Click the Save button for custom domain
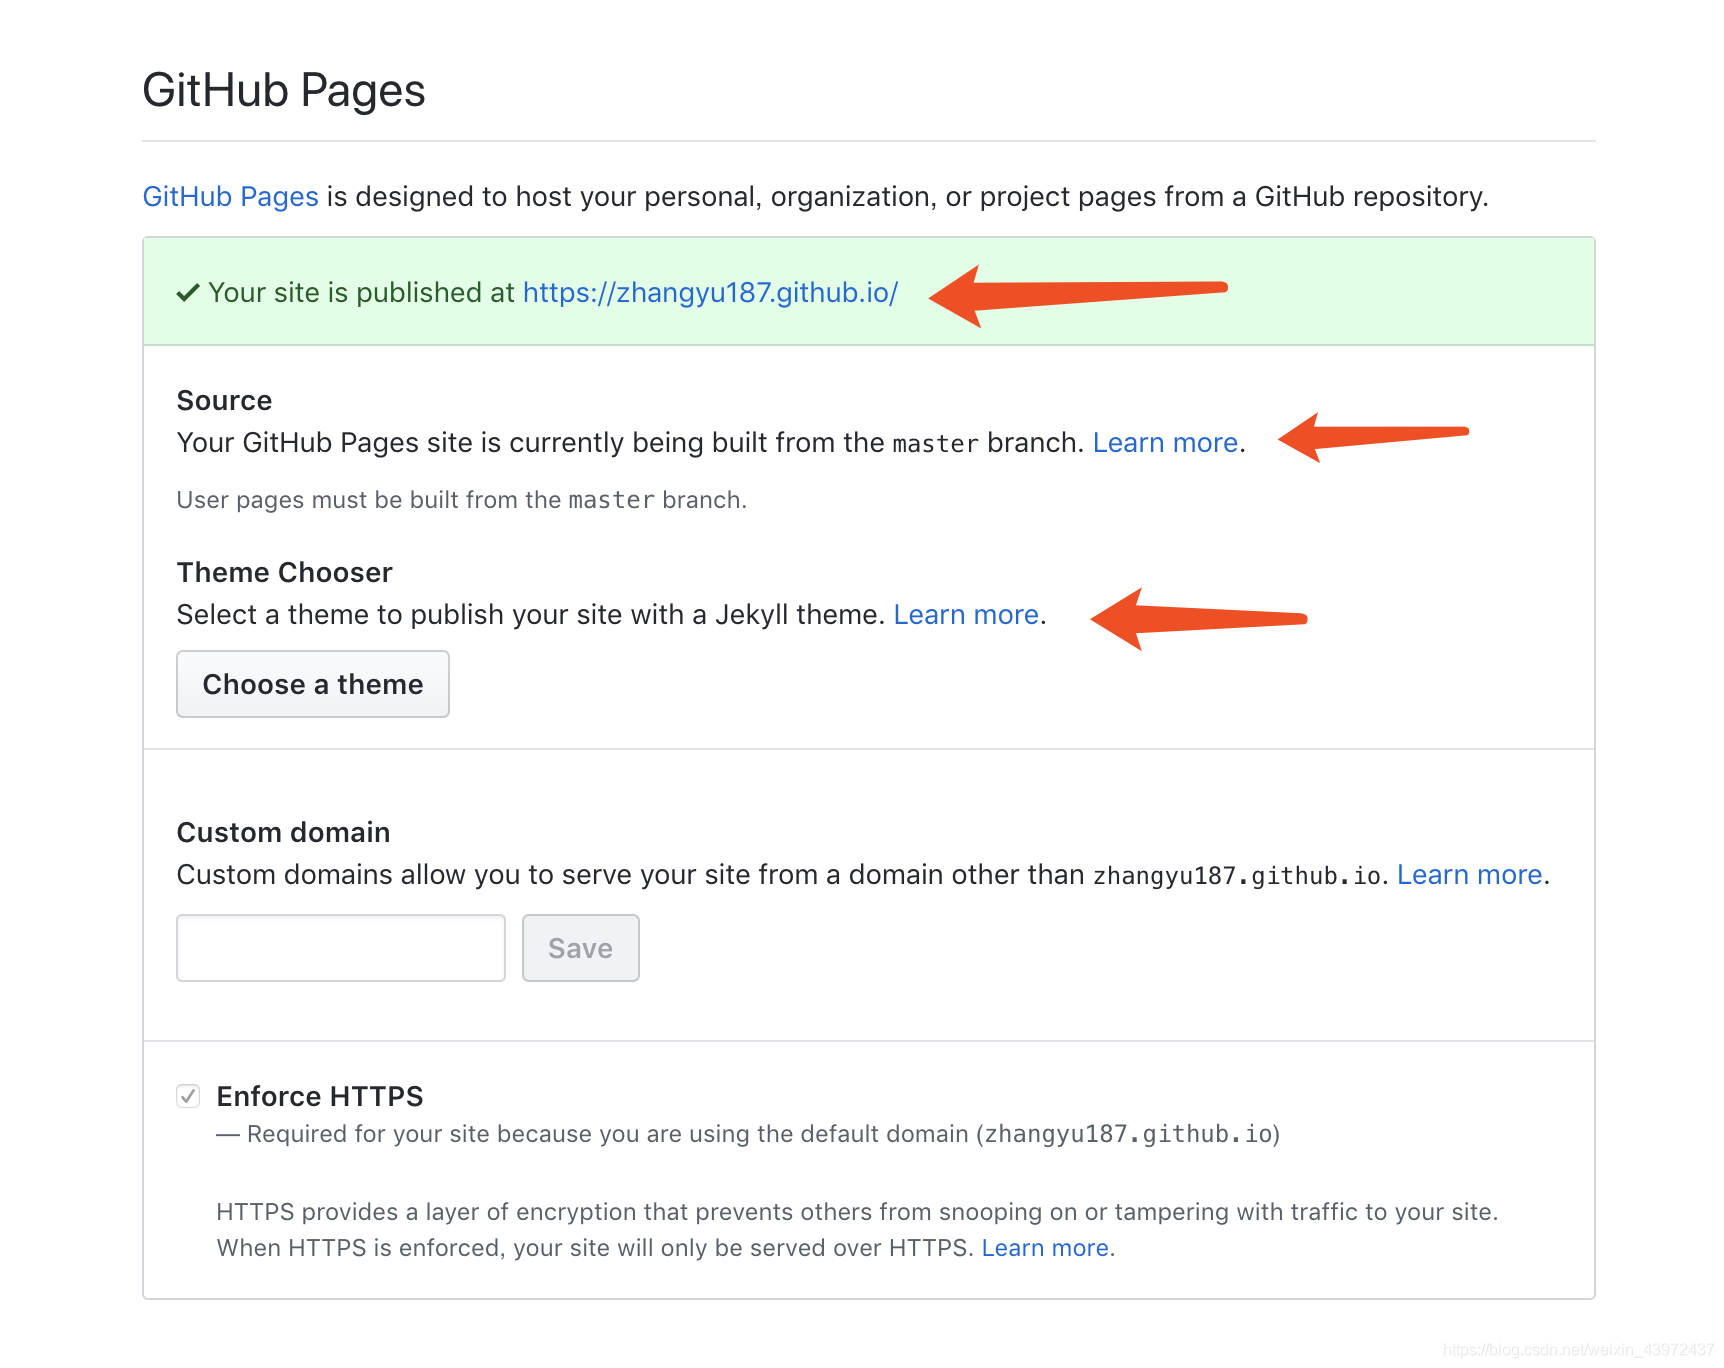 click(581, 948)
